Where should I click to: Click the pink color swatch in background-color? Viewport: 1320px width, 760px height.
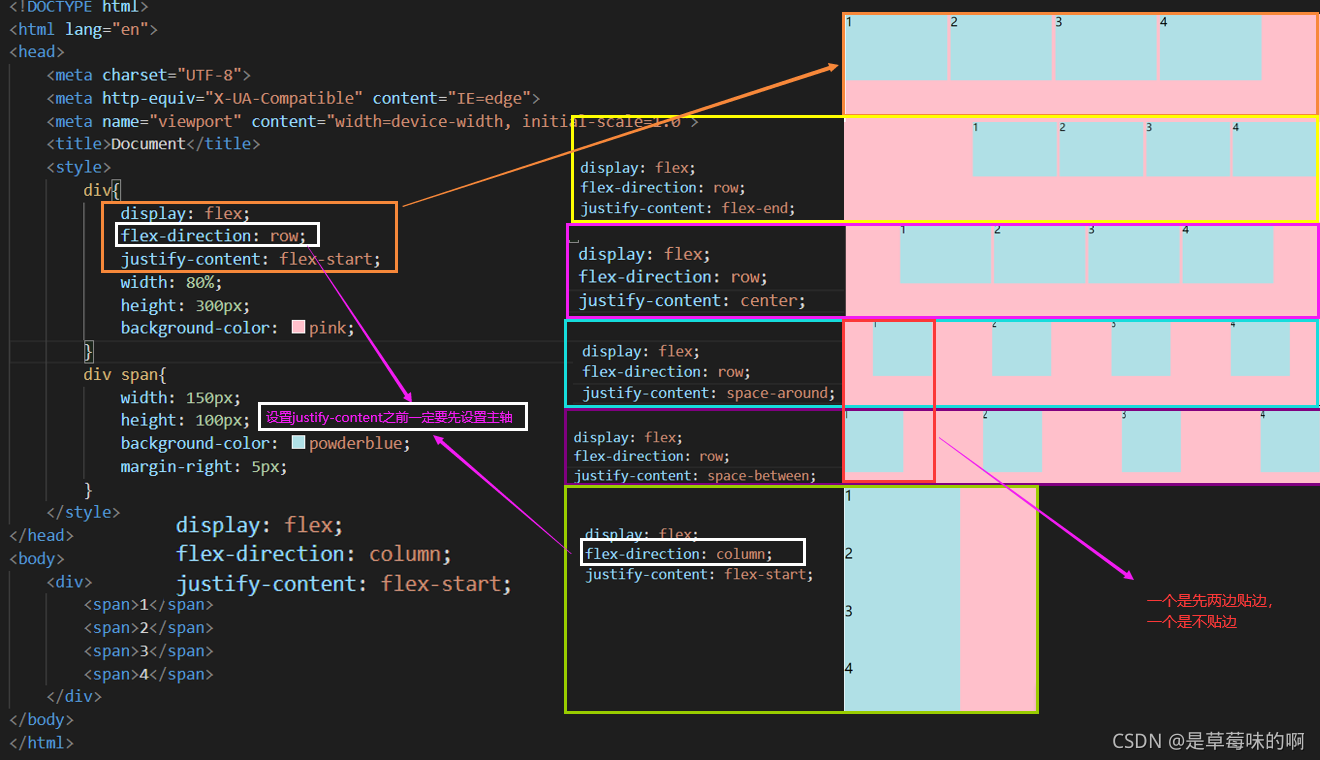[x=298, y=328]
